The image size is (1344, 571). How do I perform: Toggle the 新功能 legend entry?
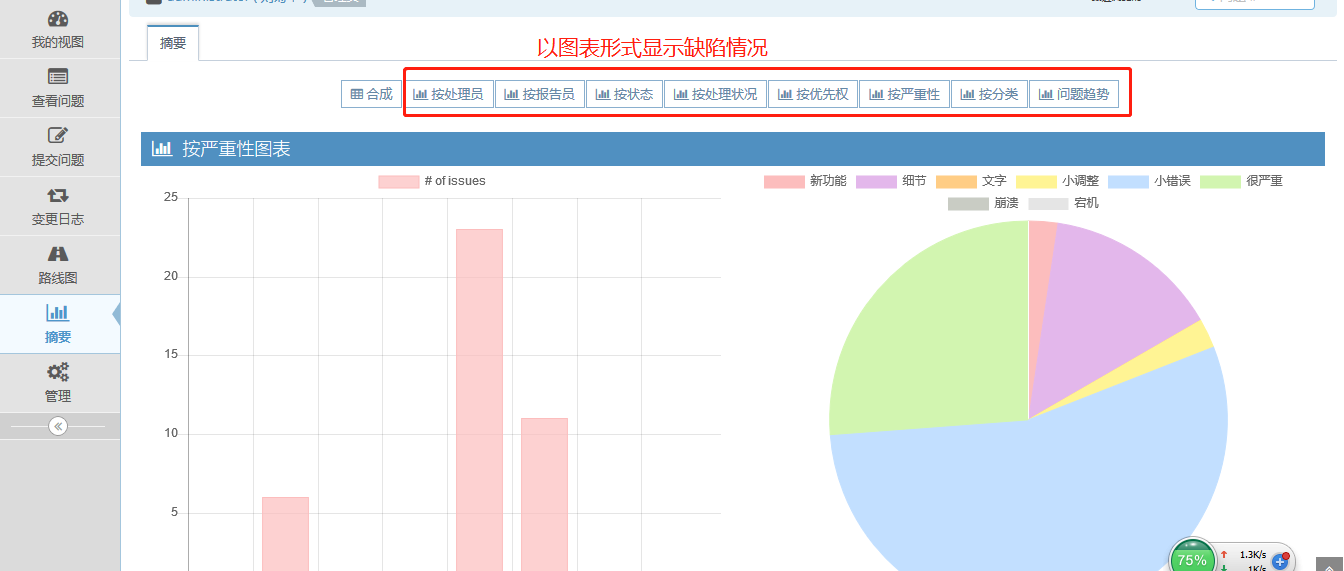(x=805, y=181)
